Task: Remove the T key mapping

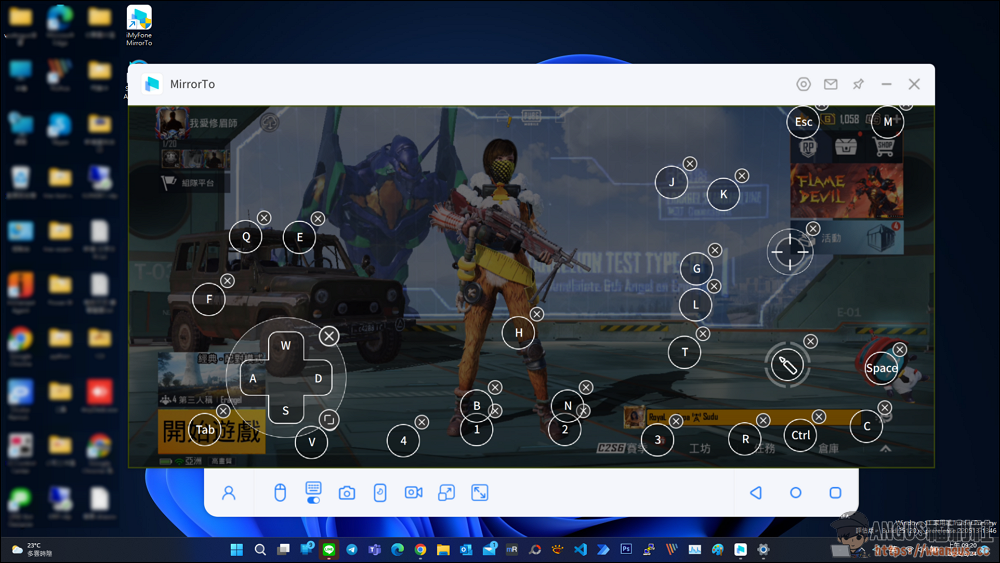Action: (x=703, y=333)
